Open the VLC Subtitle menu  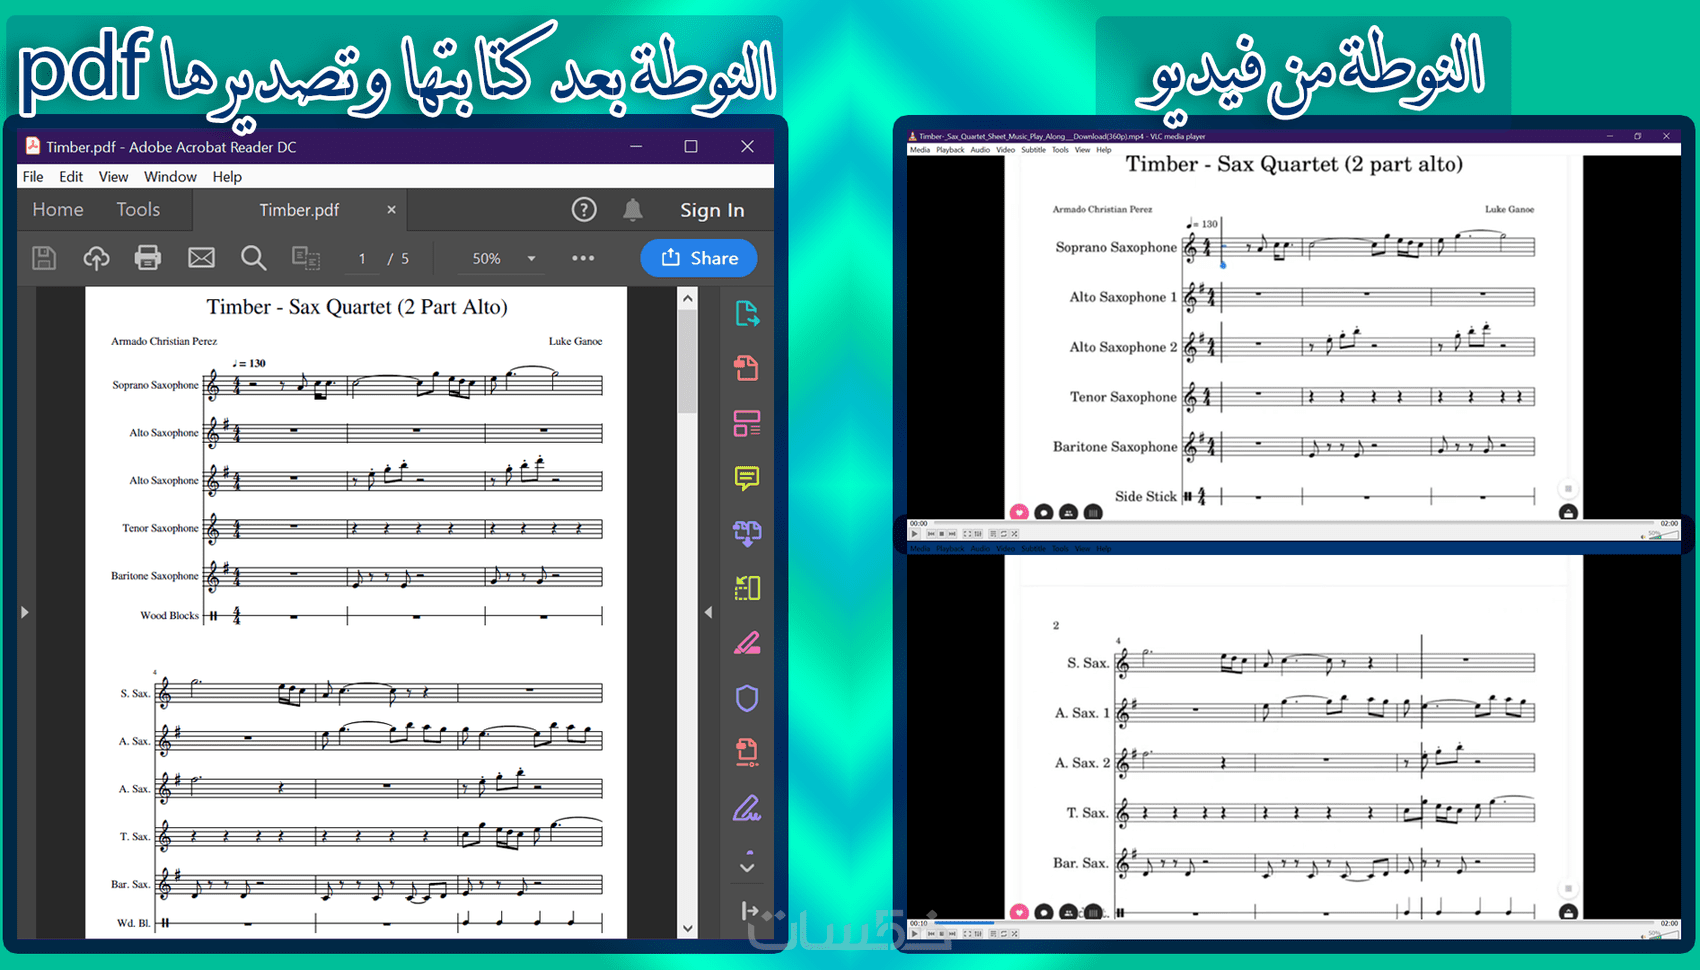click(1033, 150)
